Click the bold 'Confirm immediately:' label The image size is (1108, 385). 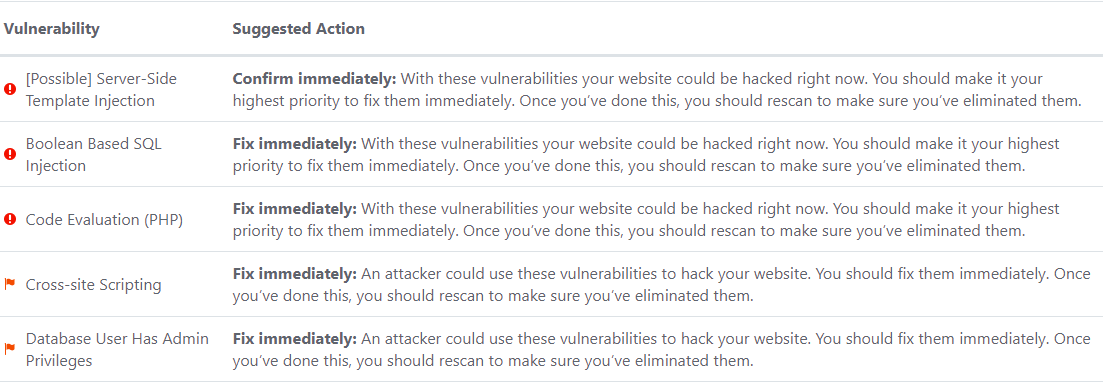pos(314,78)
